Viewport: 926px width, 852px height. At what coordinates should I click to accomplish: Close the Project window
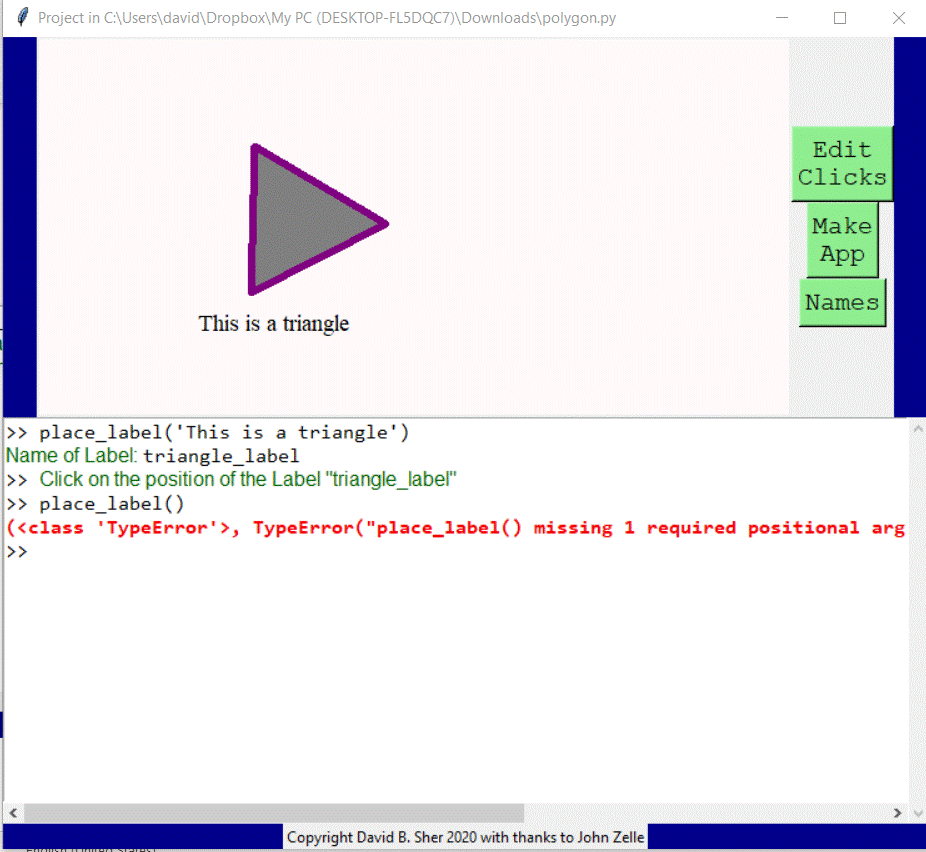click(898, 18)
